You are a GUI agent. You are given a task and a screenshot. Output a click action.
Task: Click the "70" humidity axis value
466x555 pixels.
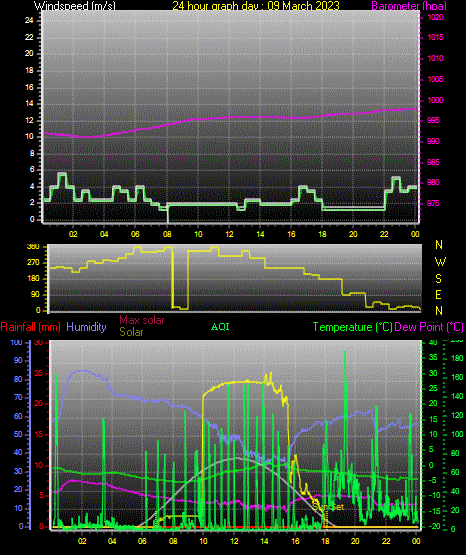[18, 397]
